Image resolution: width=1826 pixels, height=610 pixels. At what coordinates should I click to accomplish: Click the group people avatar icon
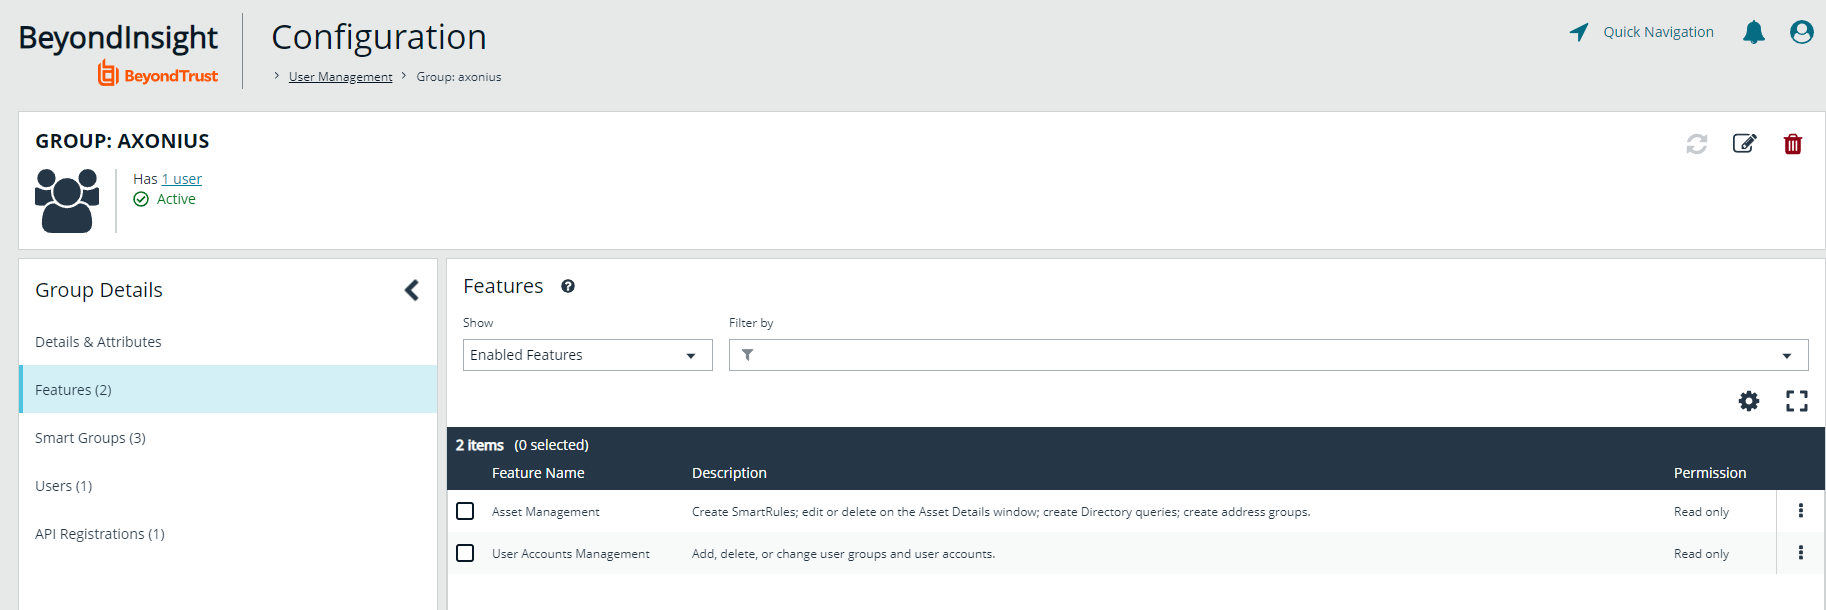tap(67, 200)
